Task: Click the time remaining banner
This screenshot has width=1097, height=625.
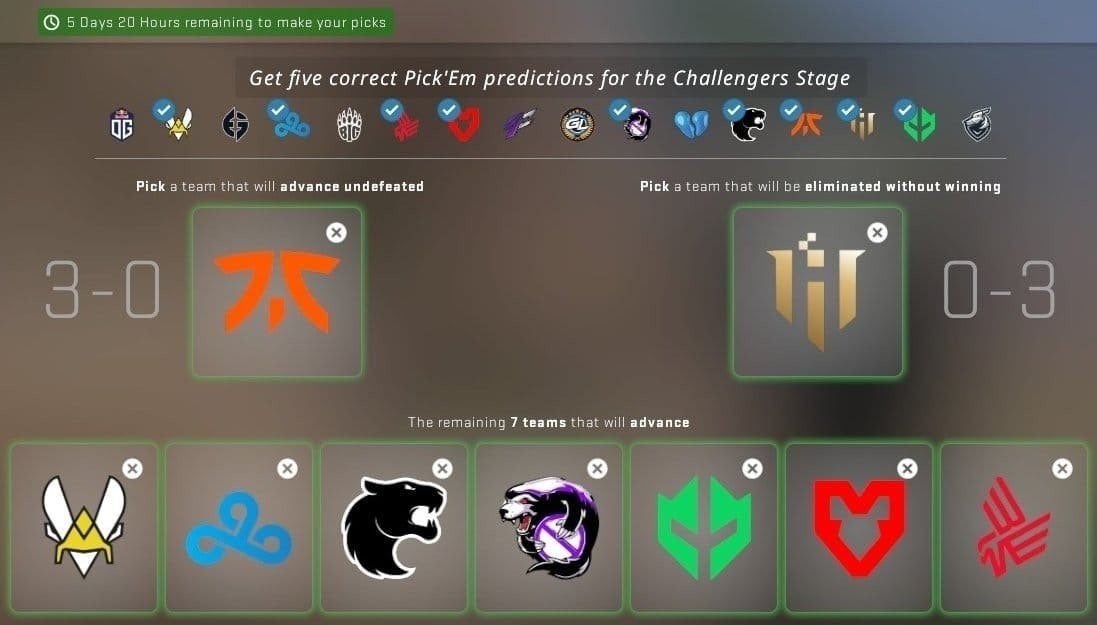Action: pos(215,22)
